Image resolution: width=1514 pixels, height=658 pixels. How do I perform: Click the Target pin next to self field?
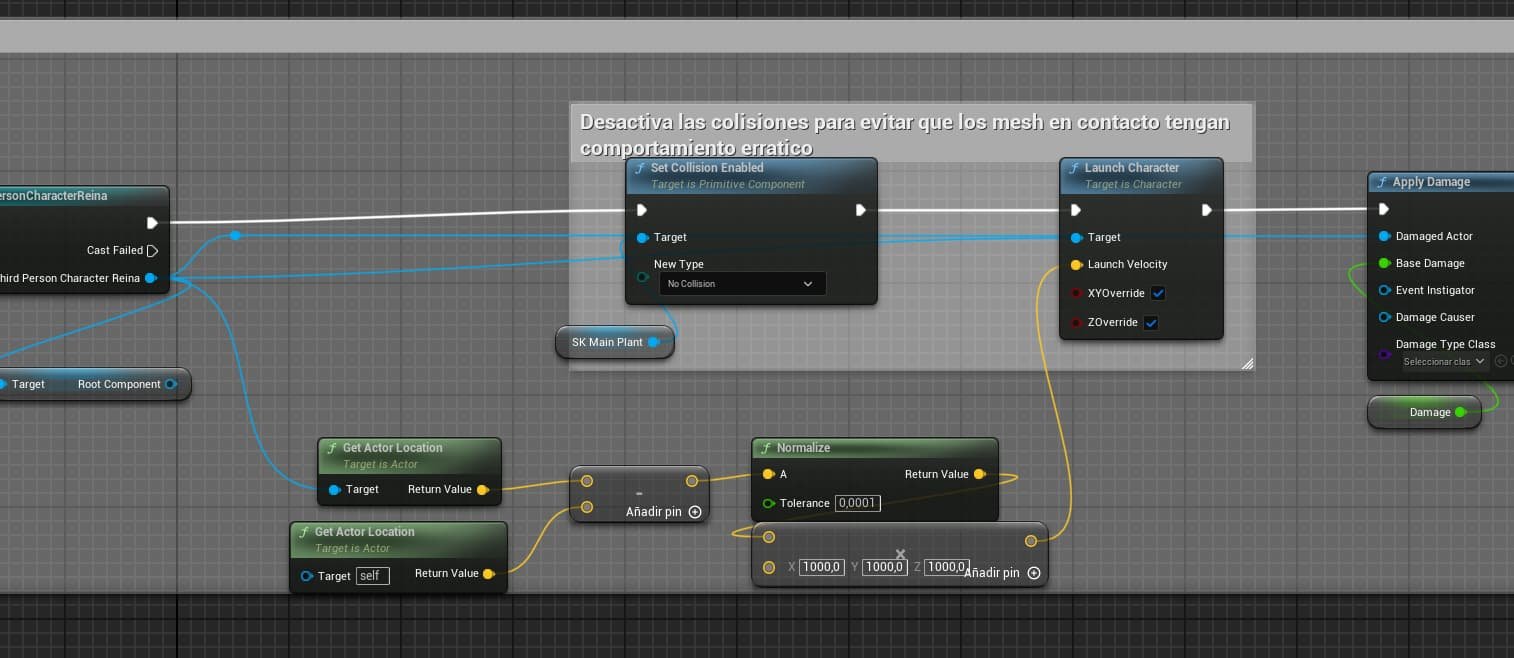[307, 576]
